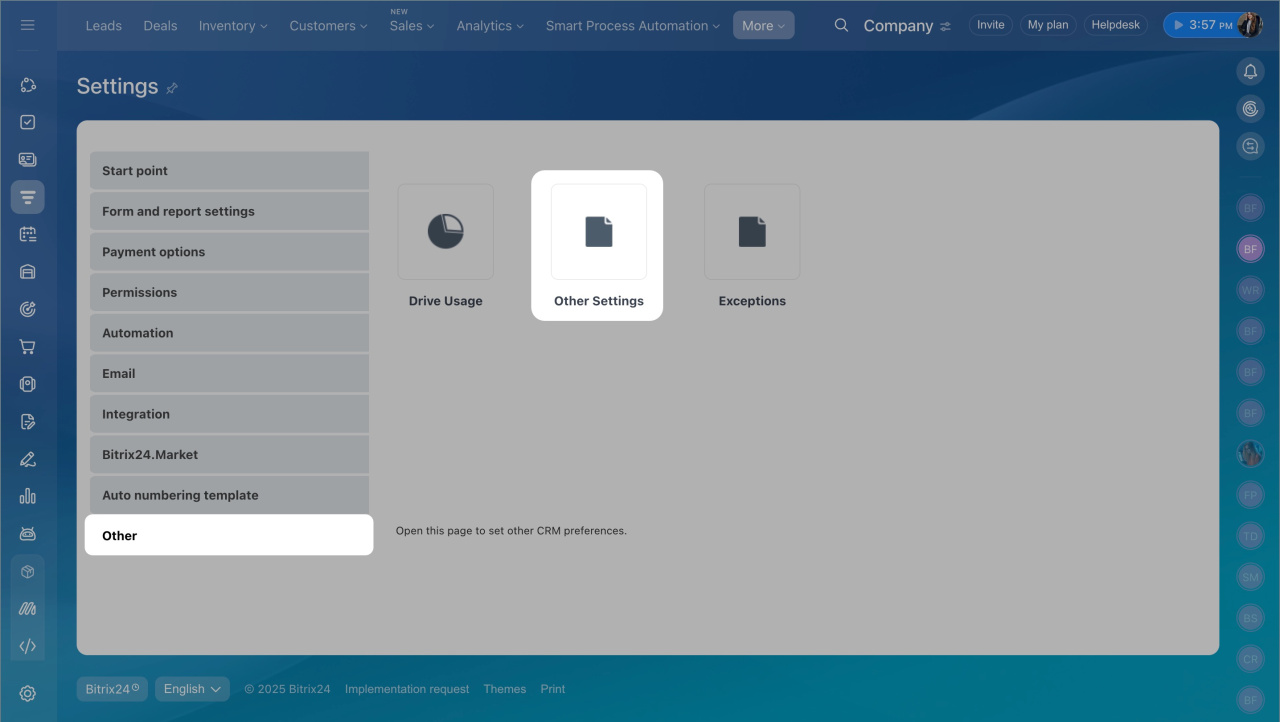Click the Implementation request link
Viewport: 1280px width, 722px height.
[x=407, y=689]
